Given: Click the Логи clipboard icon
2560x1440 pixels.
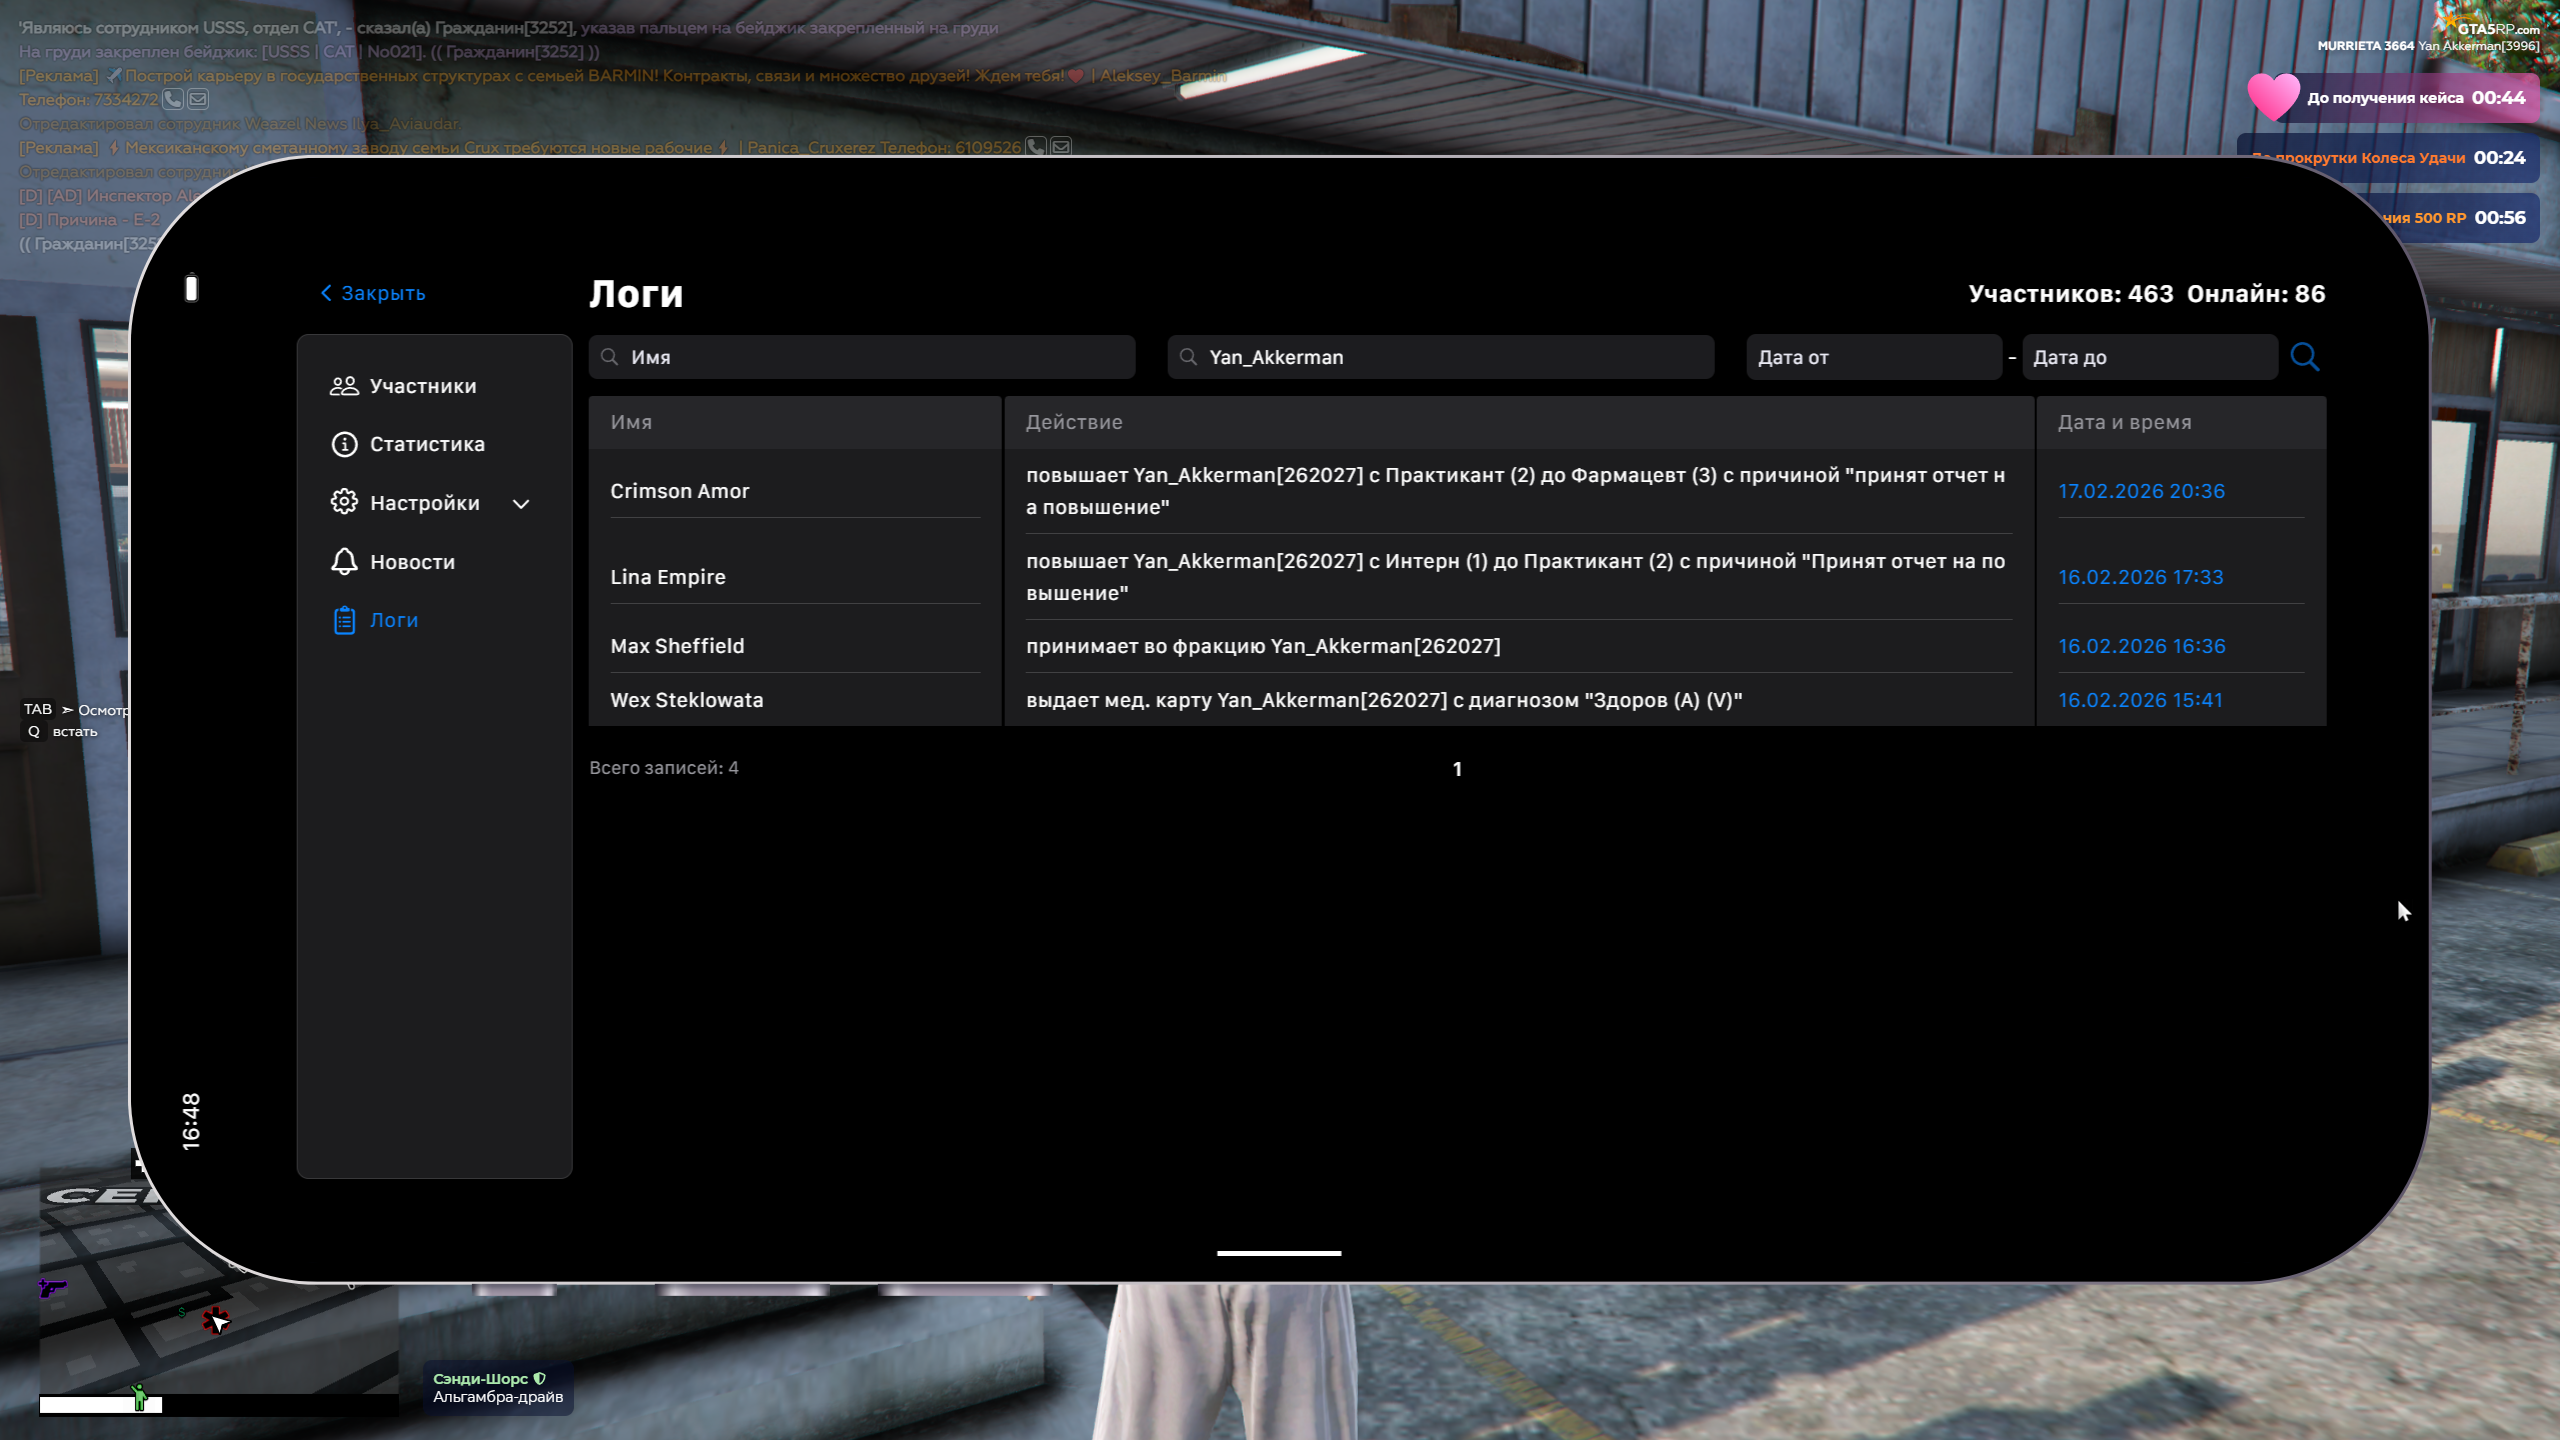Looking at the screenshot, I should pyautogui.click(x=344, y=620).
